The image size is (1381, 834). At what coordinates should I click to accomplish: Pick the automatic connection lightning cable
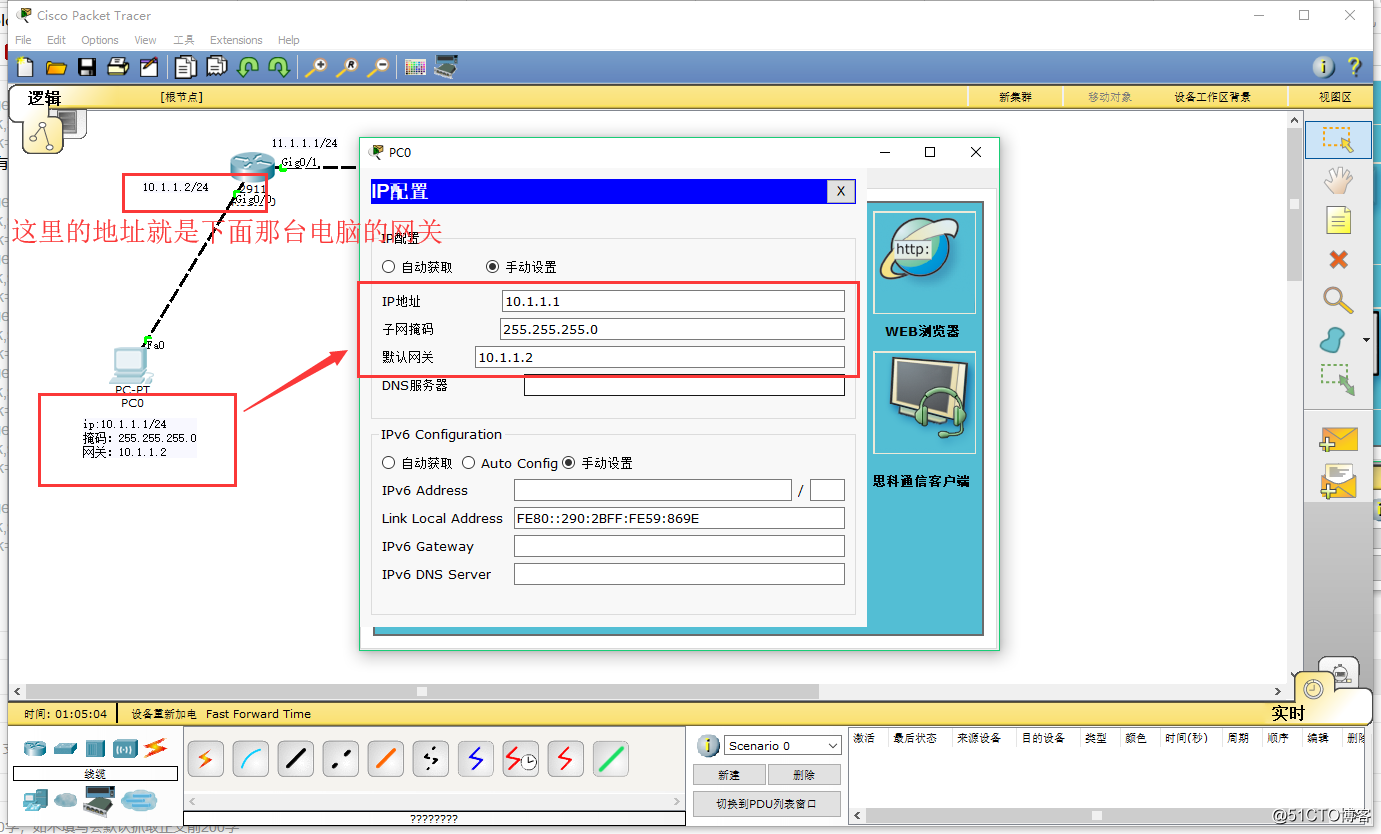(x=206, y=760)
